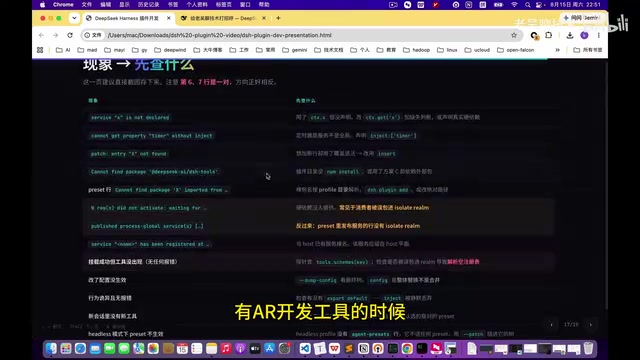
Task: Open Launchpad from the Dock
Action: click(66, 349)
